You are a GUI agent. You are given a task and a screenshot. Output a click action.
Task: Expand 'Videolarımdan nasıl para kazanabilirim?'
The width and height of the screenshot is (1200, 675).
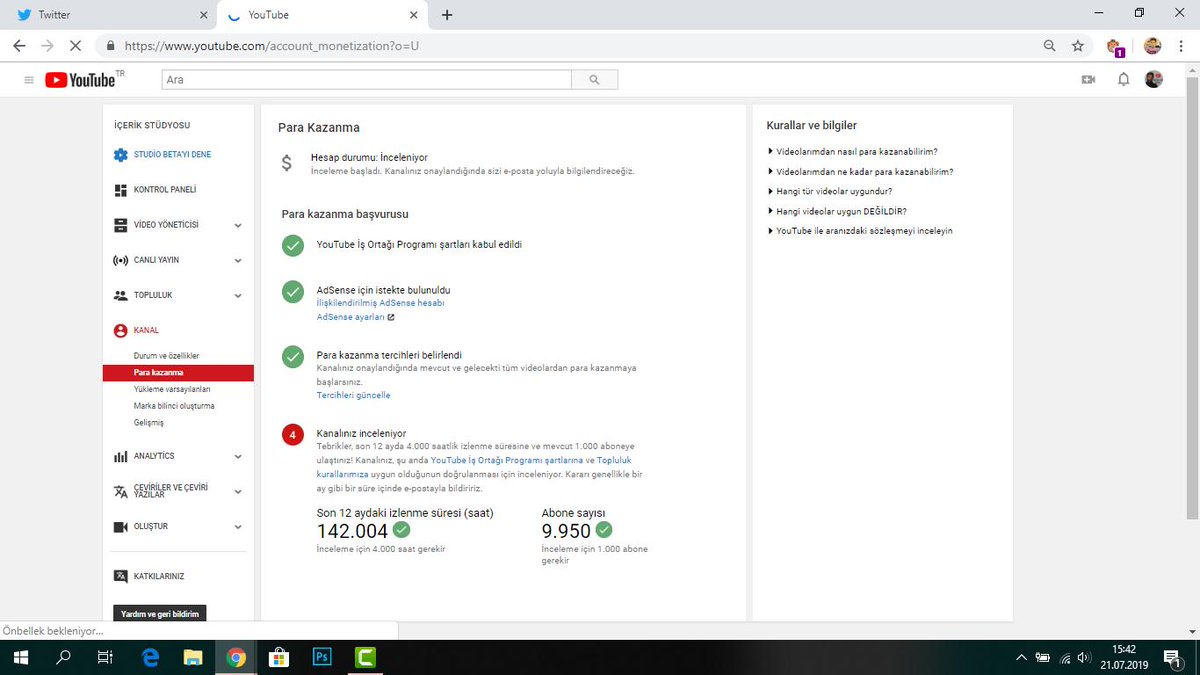[852, 152]
